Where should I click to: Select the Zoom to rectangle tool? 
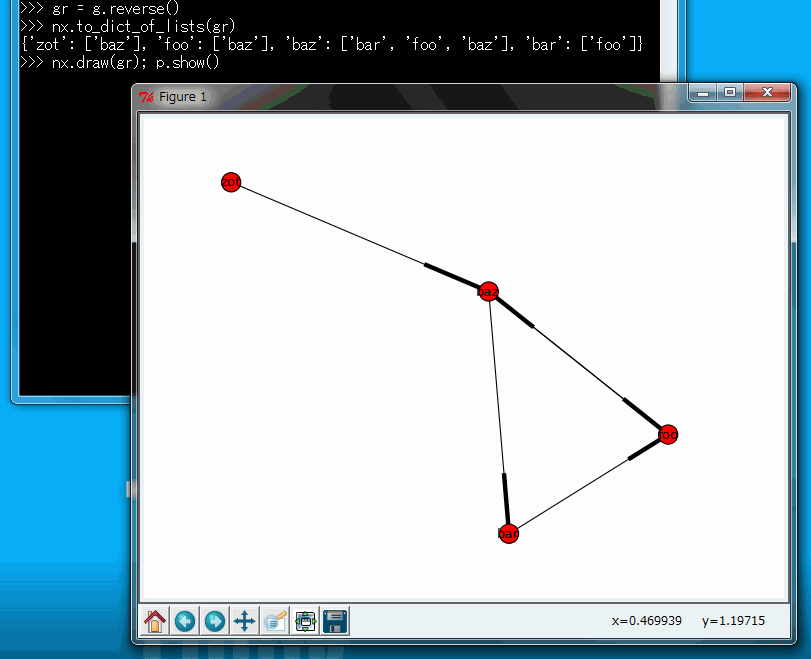click(x=275, y=621)
